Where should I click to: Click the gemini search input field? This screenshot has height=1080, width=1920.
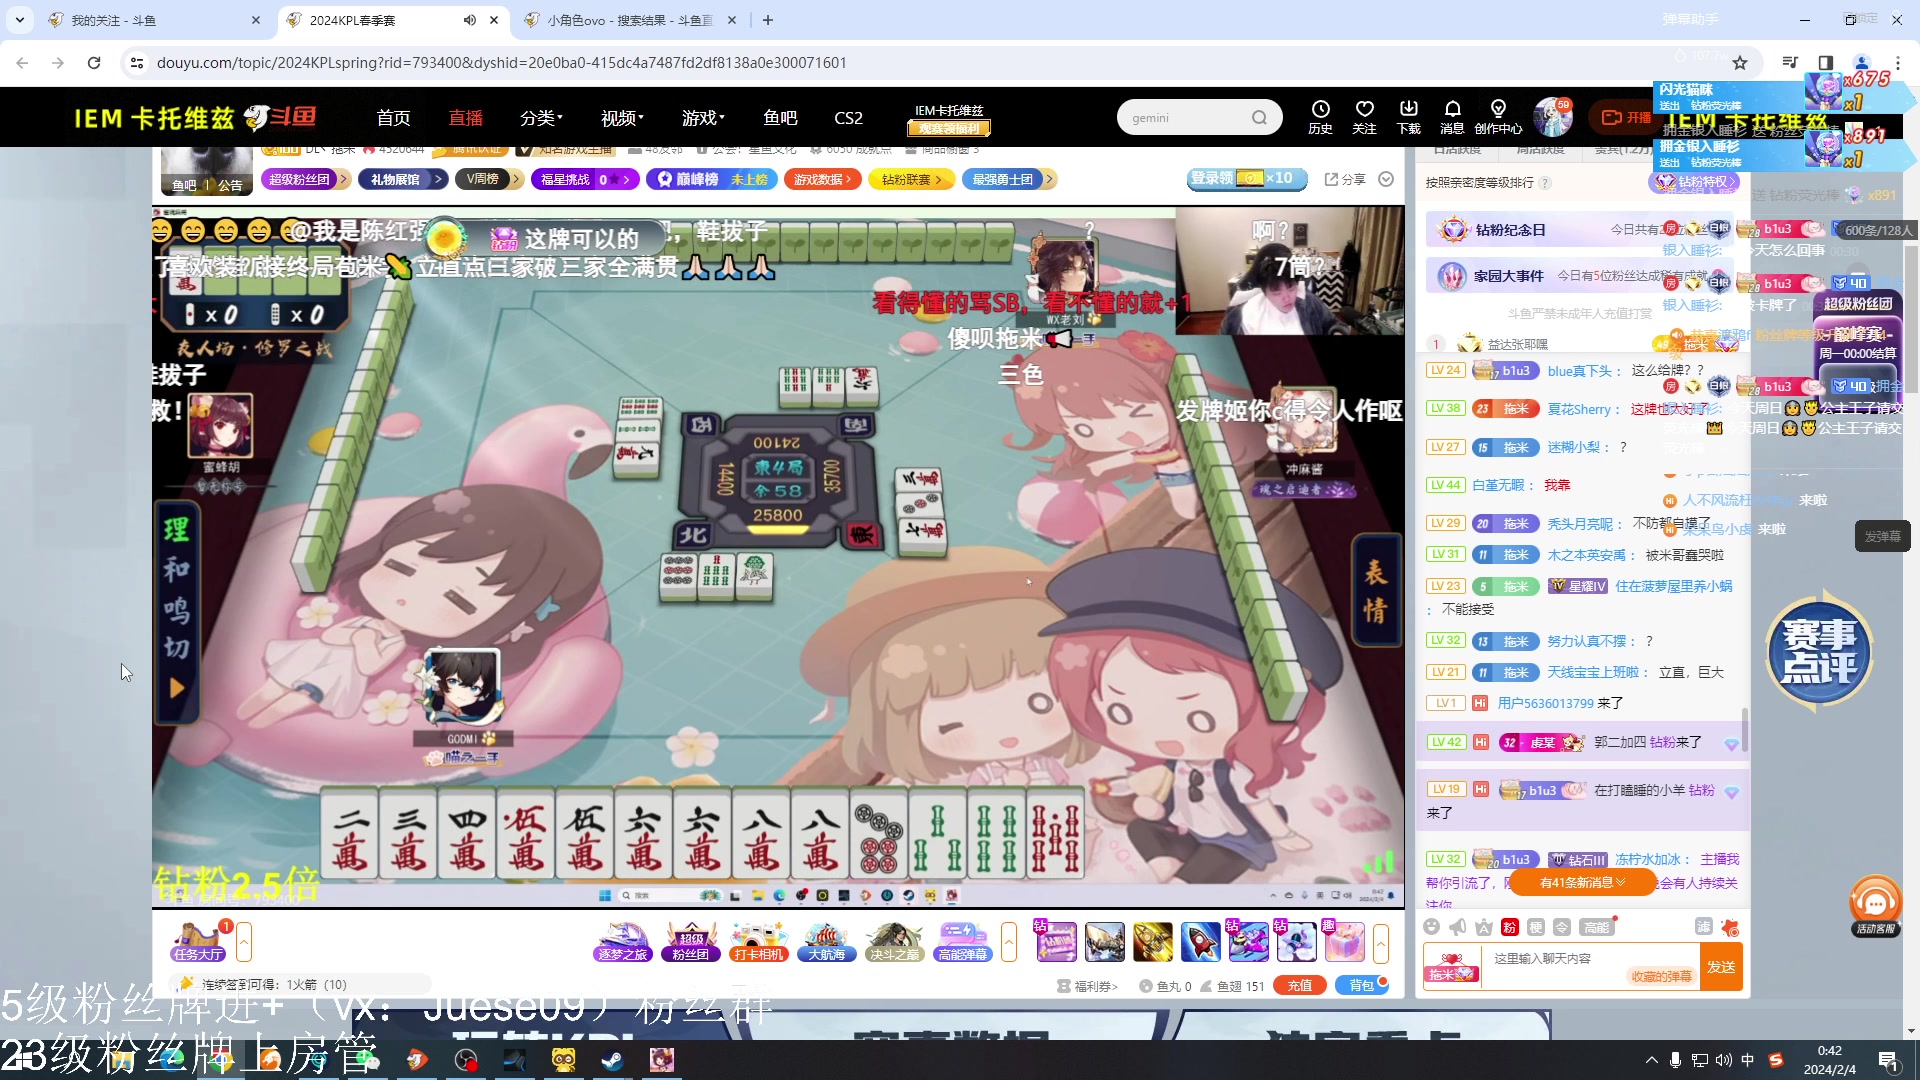pyautogui.click(x=1185, y=118)
